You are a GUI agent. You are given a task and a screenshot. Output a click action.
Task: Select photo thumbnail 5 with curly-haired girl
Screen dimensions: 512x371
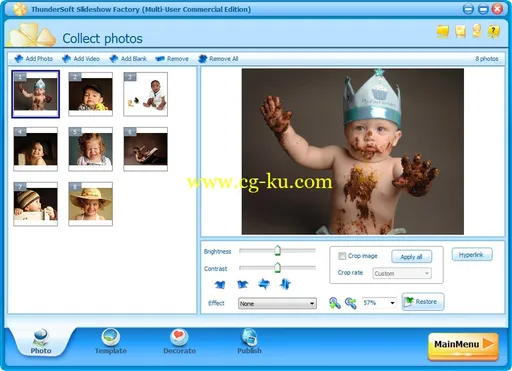click(x=90, y=149)
